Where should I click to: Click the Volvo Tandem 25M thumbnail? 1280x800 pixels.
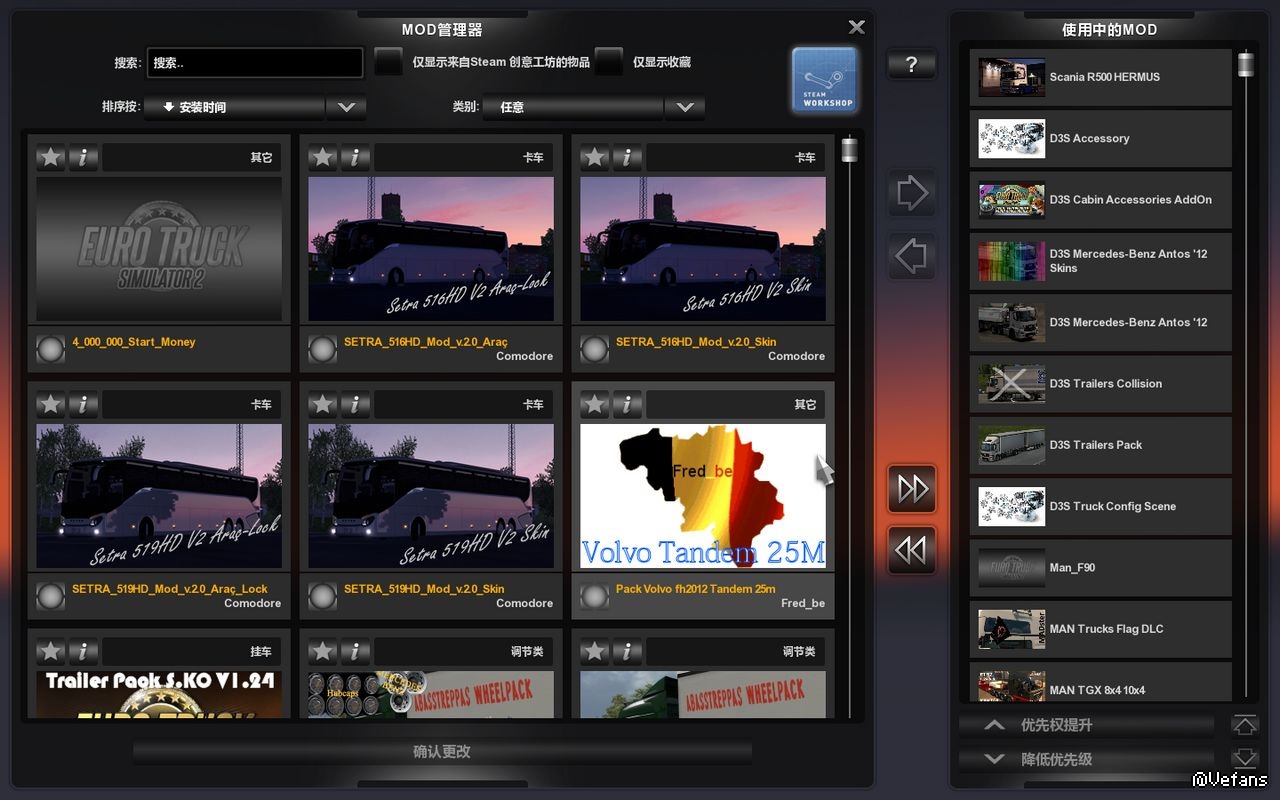pyautogui.click(x=703, y=496)
